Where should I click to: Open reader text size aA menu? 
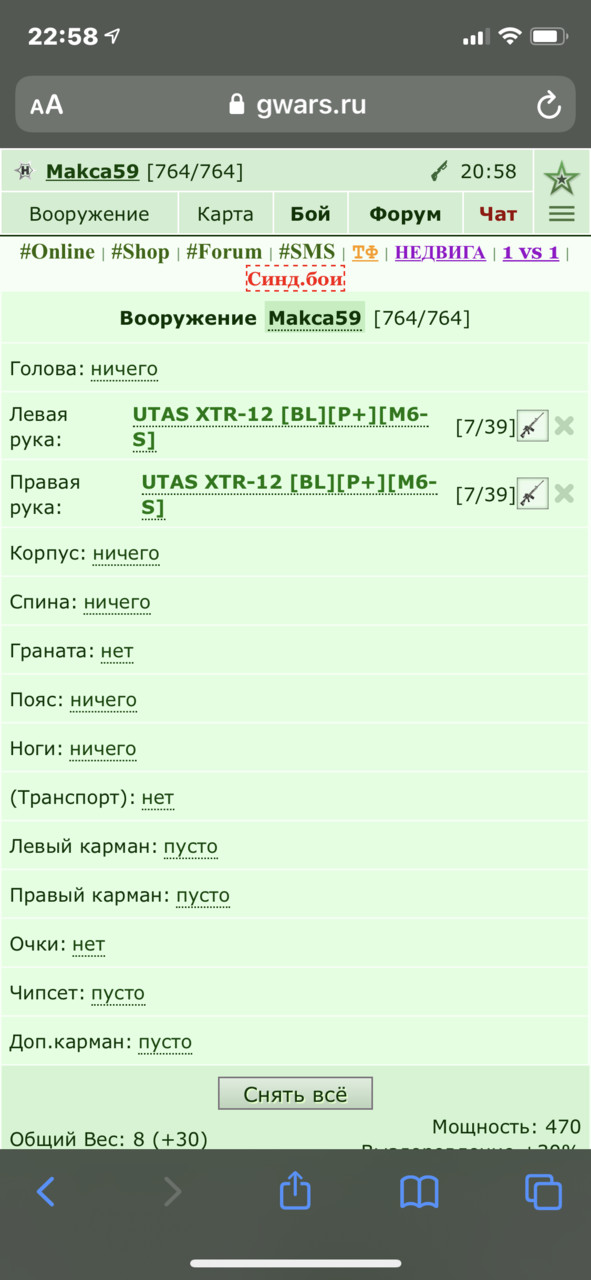pyautogui.click(x=46, y=105)
